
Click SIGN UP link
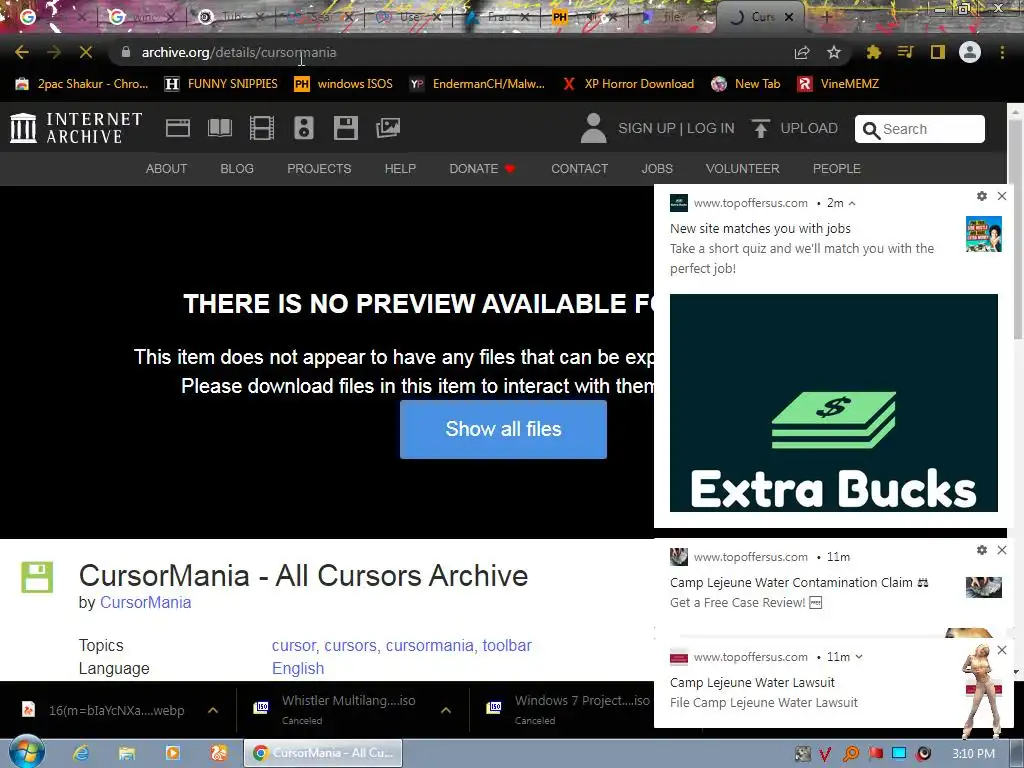(x=647, y=128)
